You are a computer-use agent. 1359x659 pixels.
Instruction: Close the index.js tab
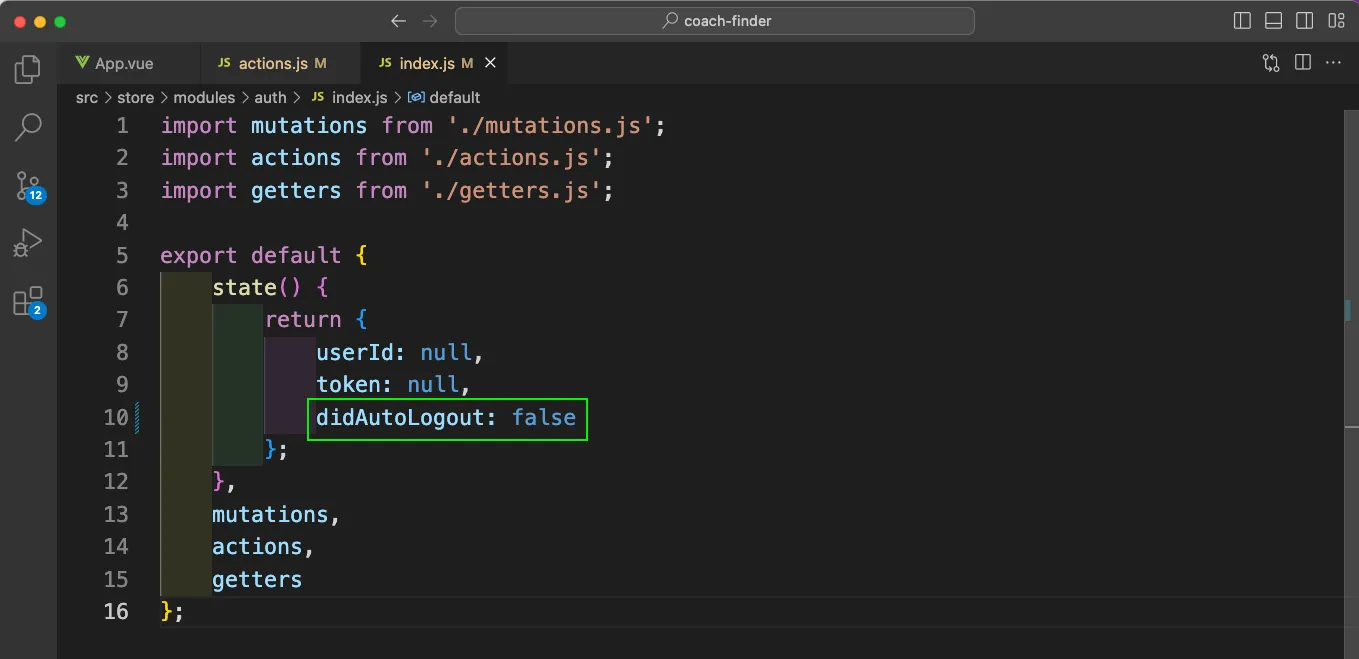pyautogui.click(x=490, y=63)
